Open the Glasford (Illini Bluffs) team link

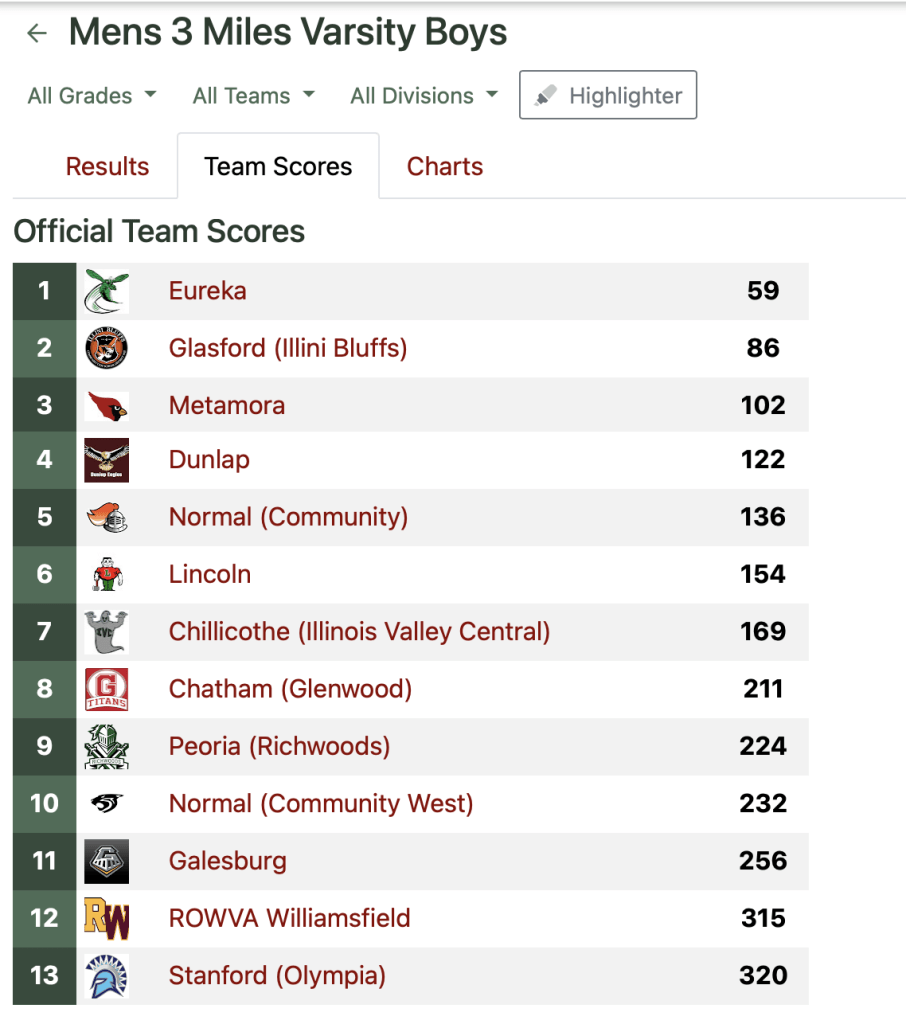coord(288,348)
